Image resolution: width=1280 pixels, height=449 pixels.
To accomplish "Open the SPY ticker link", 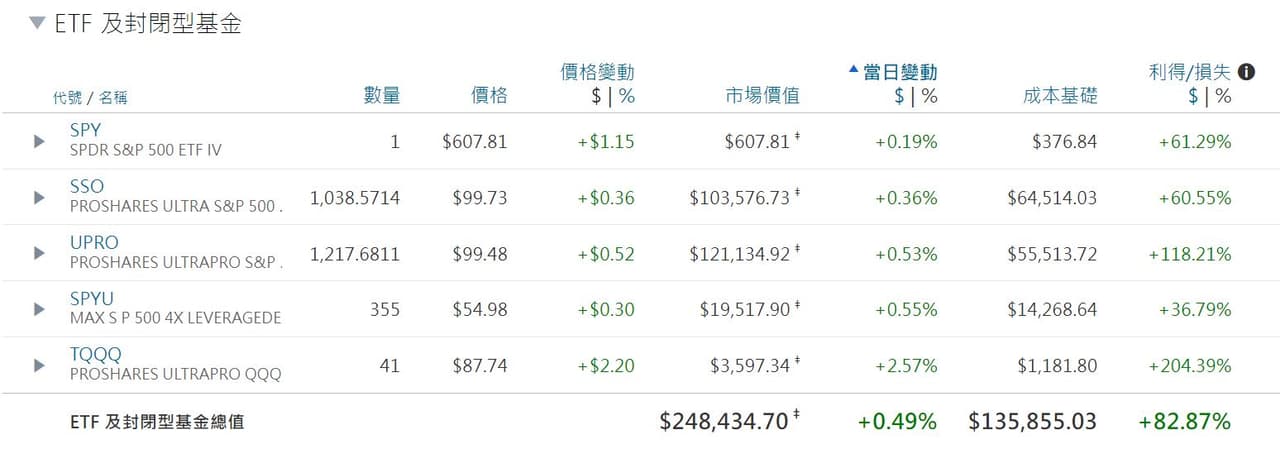I will pyautogui.click(x=86, y=130).
